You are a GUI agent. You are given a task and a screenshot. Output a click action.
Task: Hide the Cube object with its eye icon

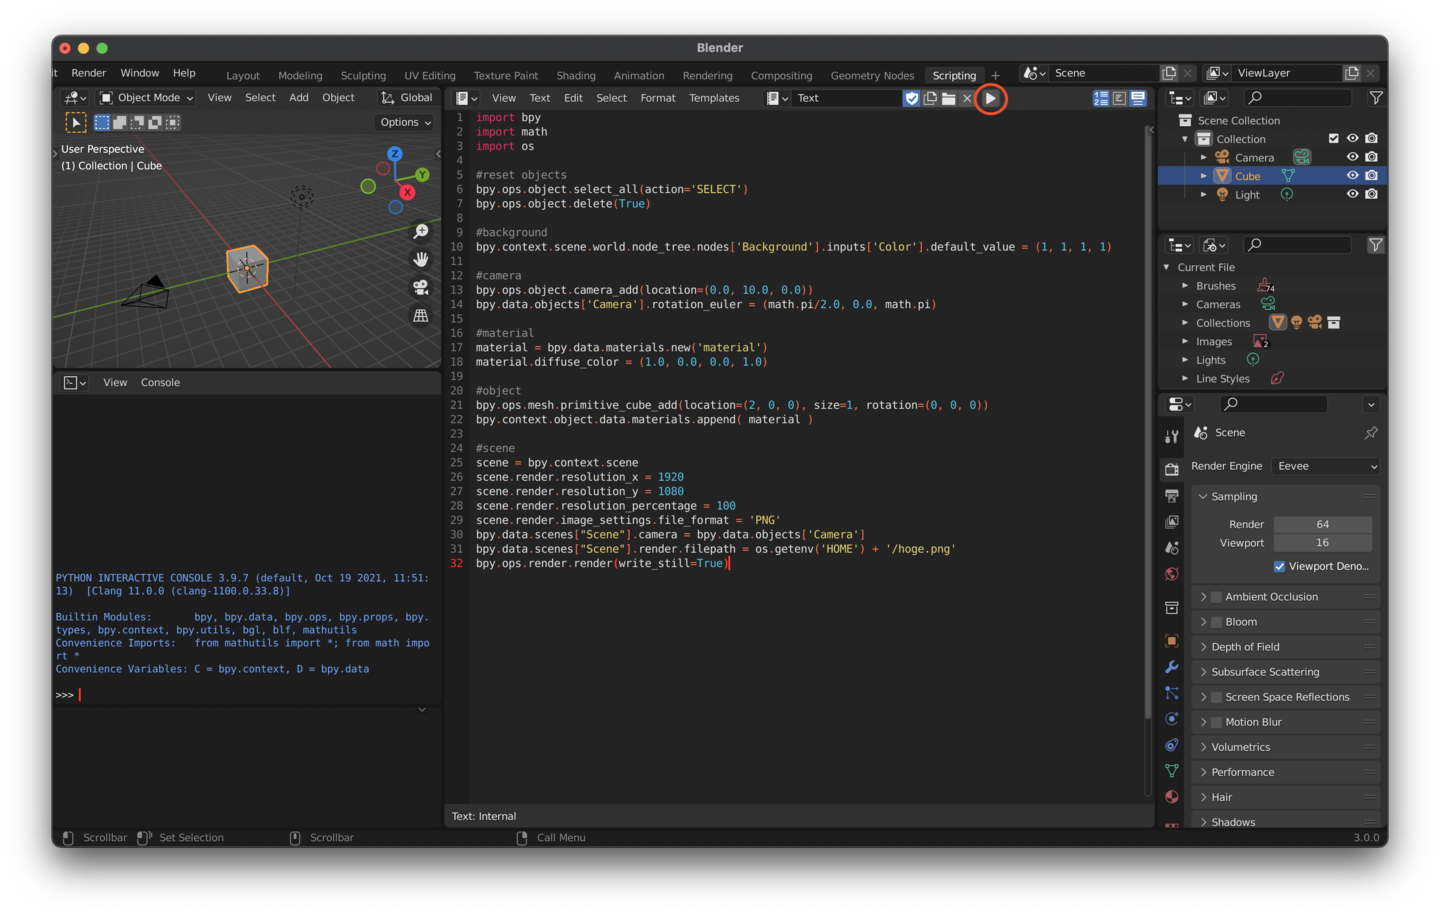tap(1352, 176)
